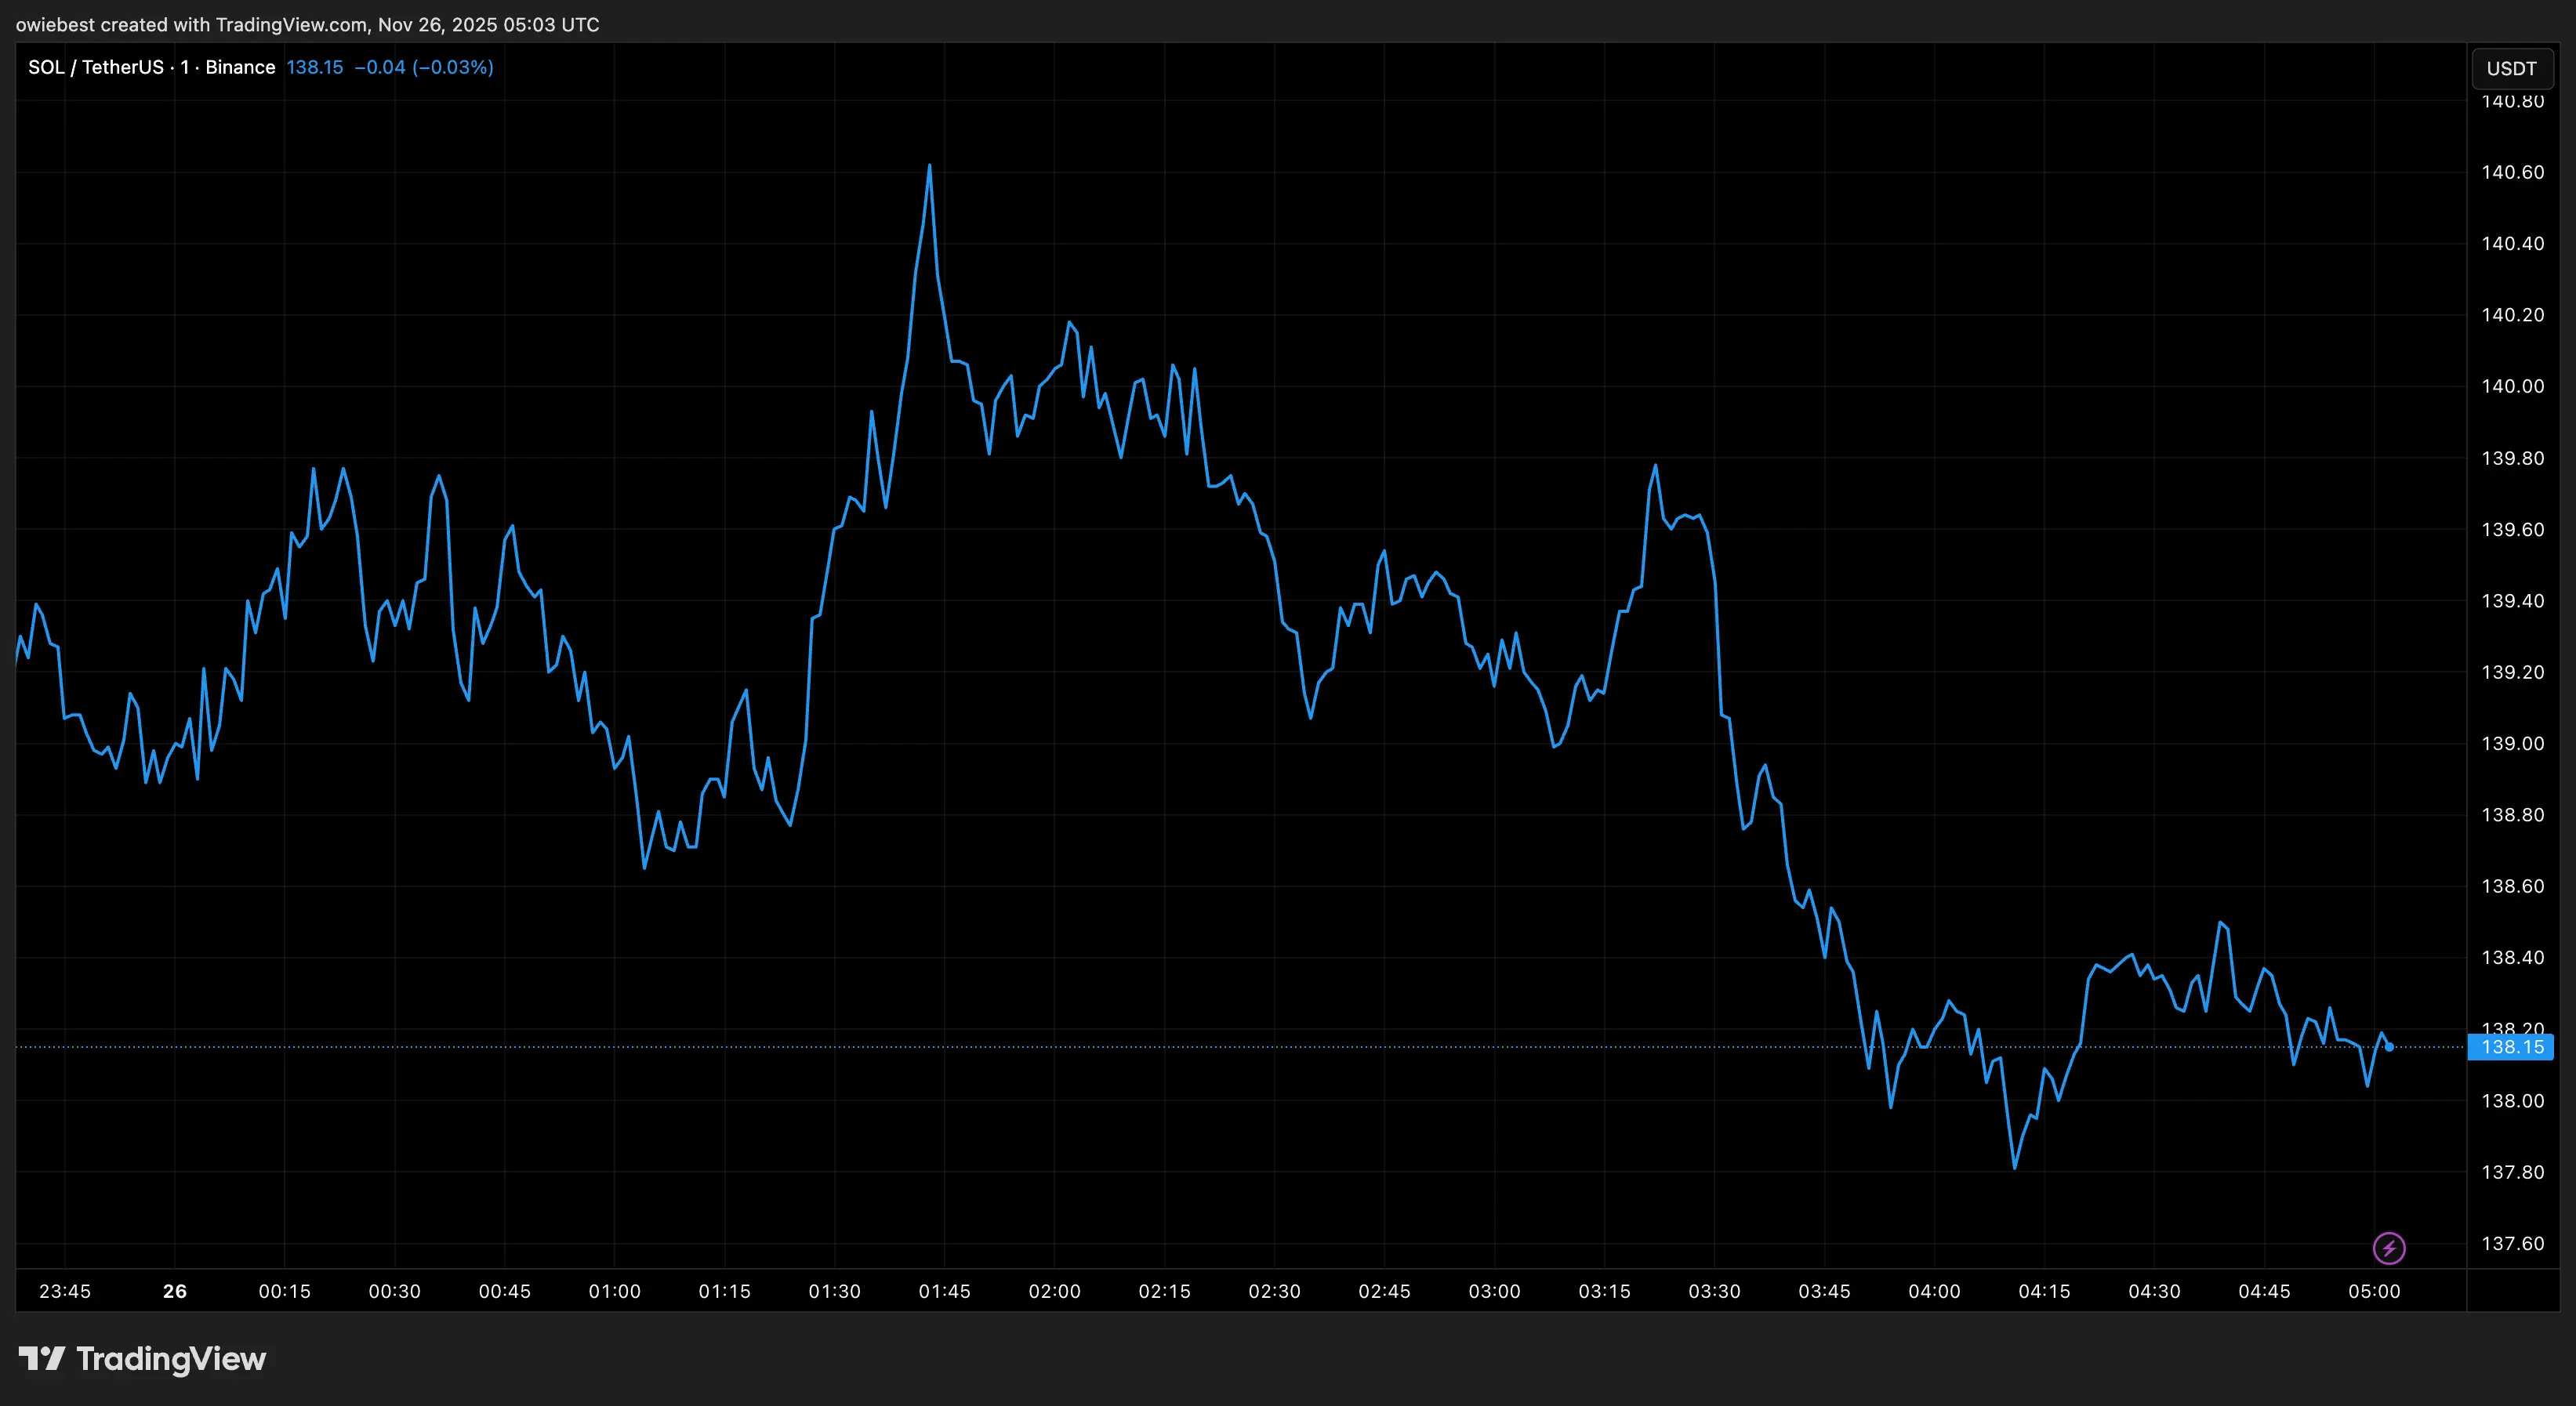Click the 140.60 level on price scale
This screenshot has width=2576, height=1406.
pos(2514,172)
